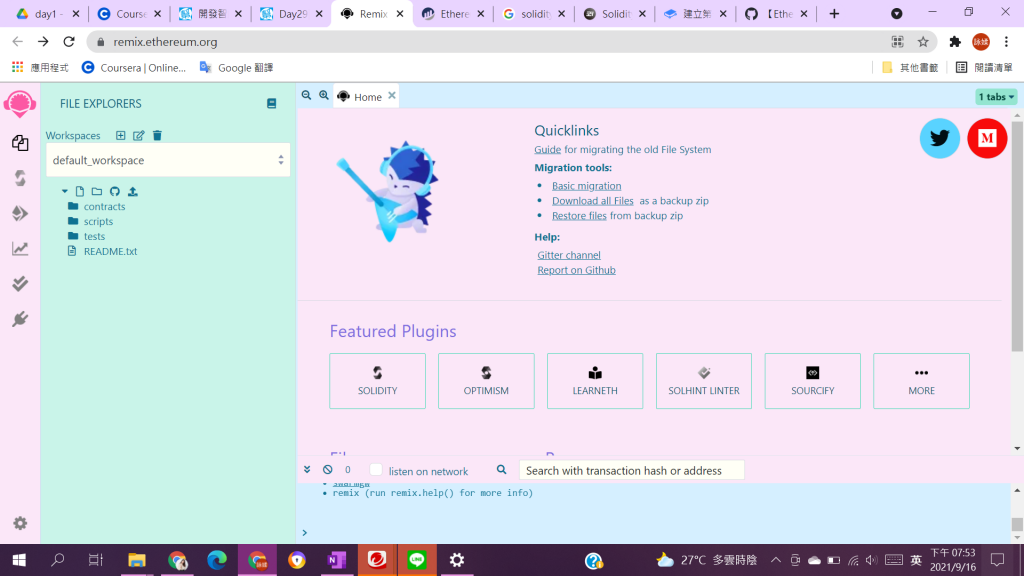
Task: Click the terminal vertical scrollbar
Action: [1017, 524]
